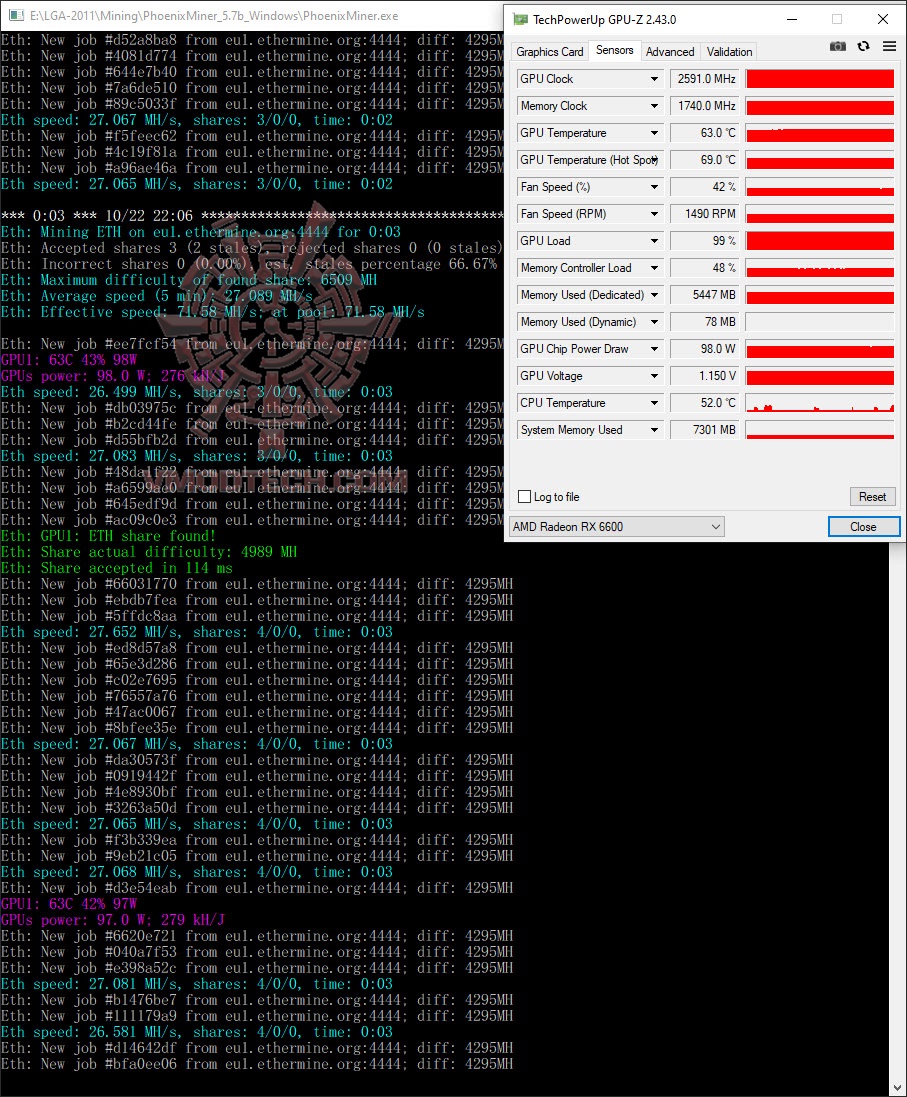Click console line 'Eth: GPU1: ETH share found!'
907x1097 pixels.
[108, 537]
